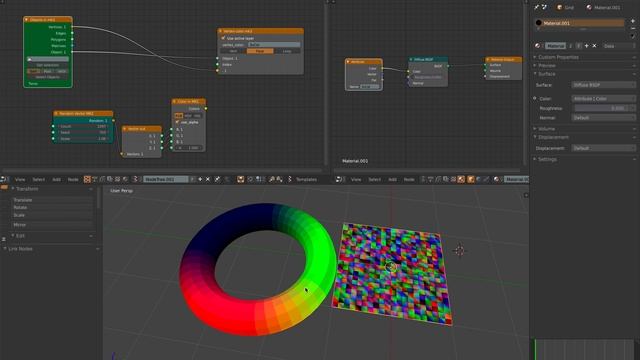Toggle the Use active layer checkbox
The width and height of the screenshot is (640, 360).
pyautogui.click(x=223, y=38)
